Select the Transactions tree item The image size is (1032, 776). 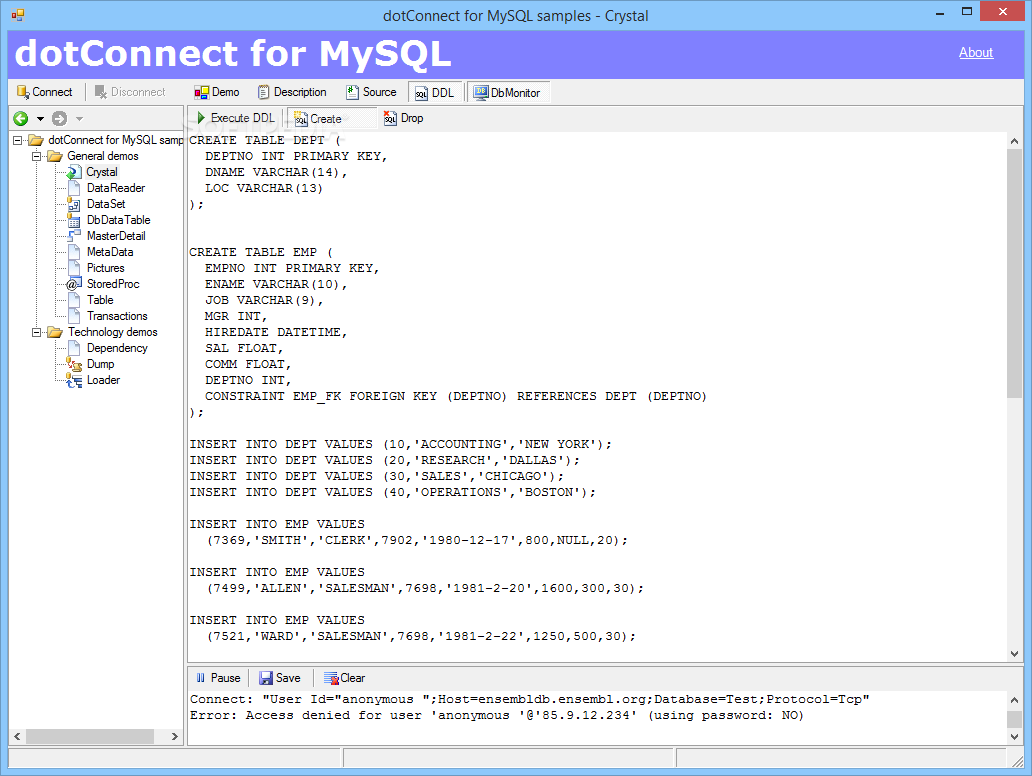(x=117, y=317)
